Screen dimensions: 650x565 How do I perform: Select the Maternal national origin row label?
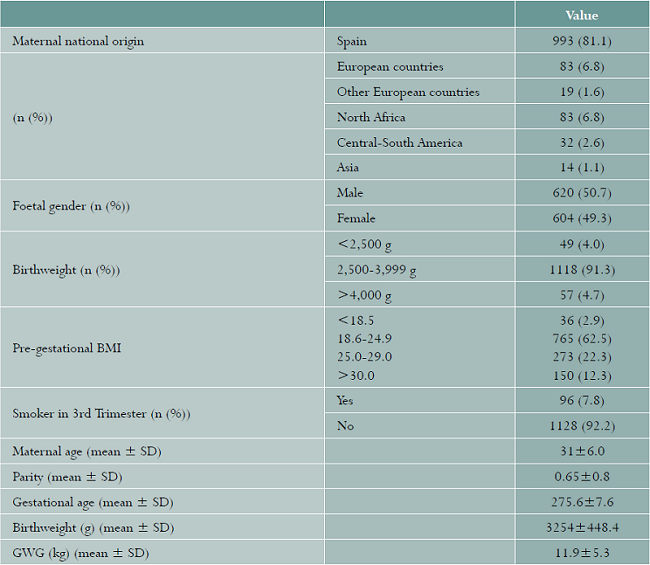pos(78,41)
